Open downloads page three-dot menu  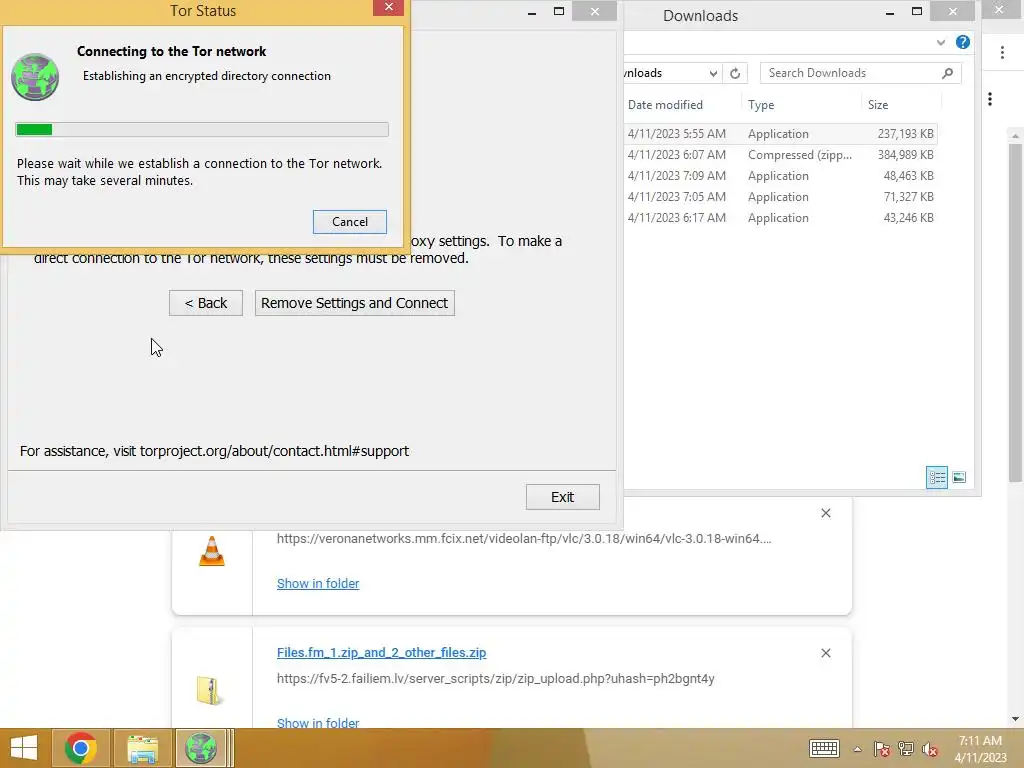(x=990, y=99)
